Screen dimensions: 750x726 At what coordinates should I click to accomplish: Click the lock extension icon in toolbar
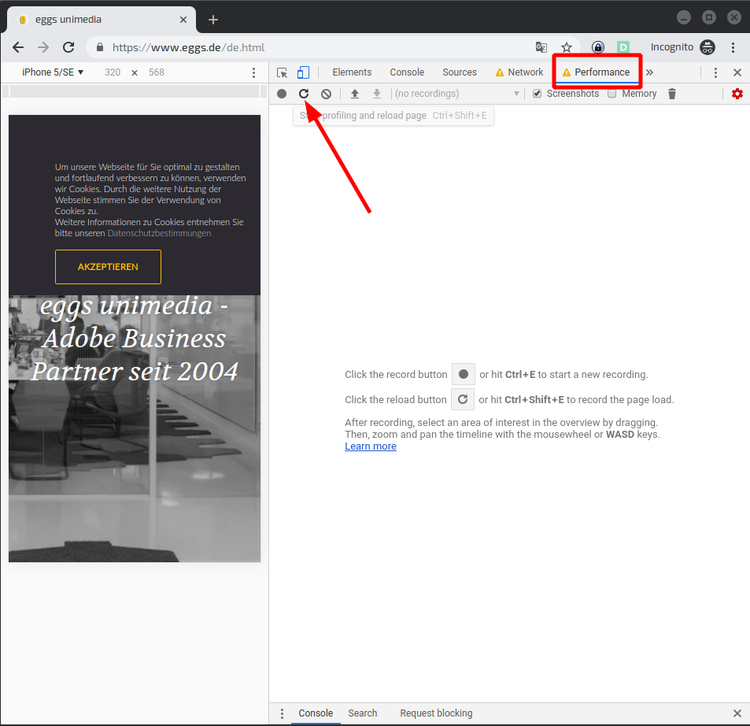[x=598, y=47]
